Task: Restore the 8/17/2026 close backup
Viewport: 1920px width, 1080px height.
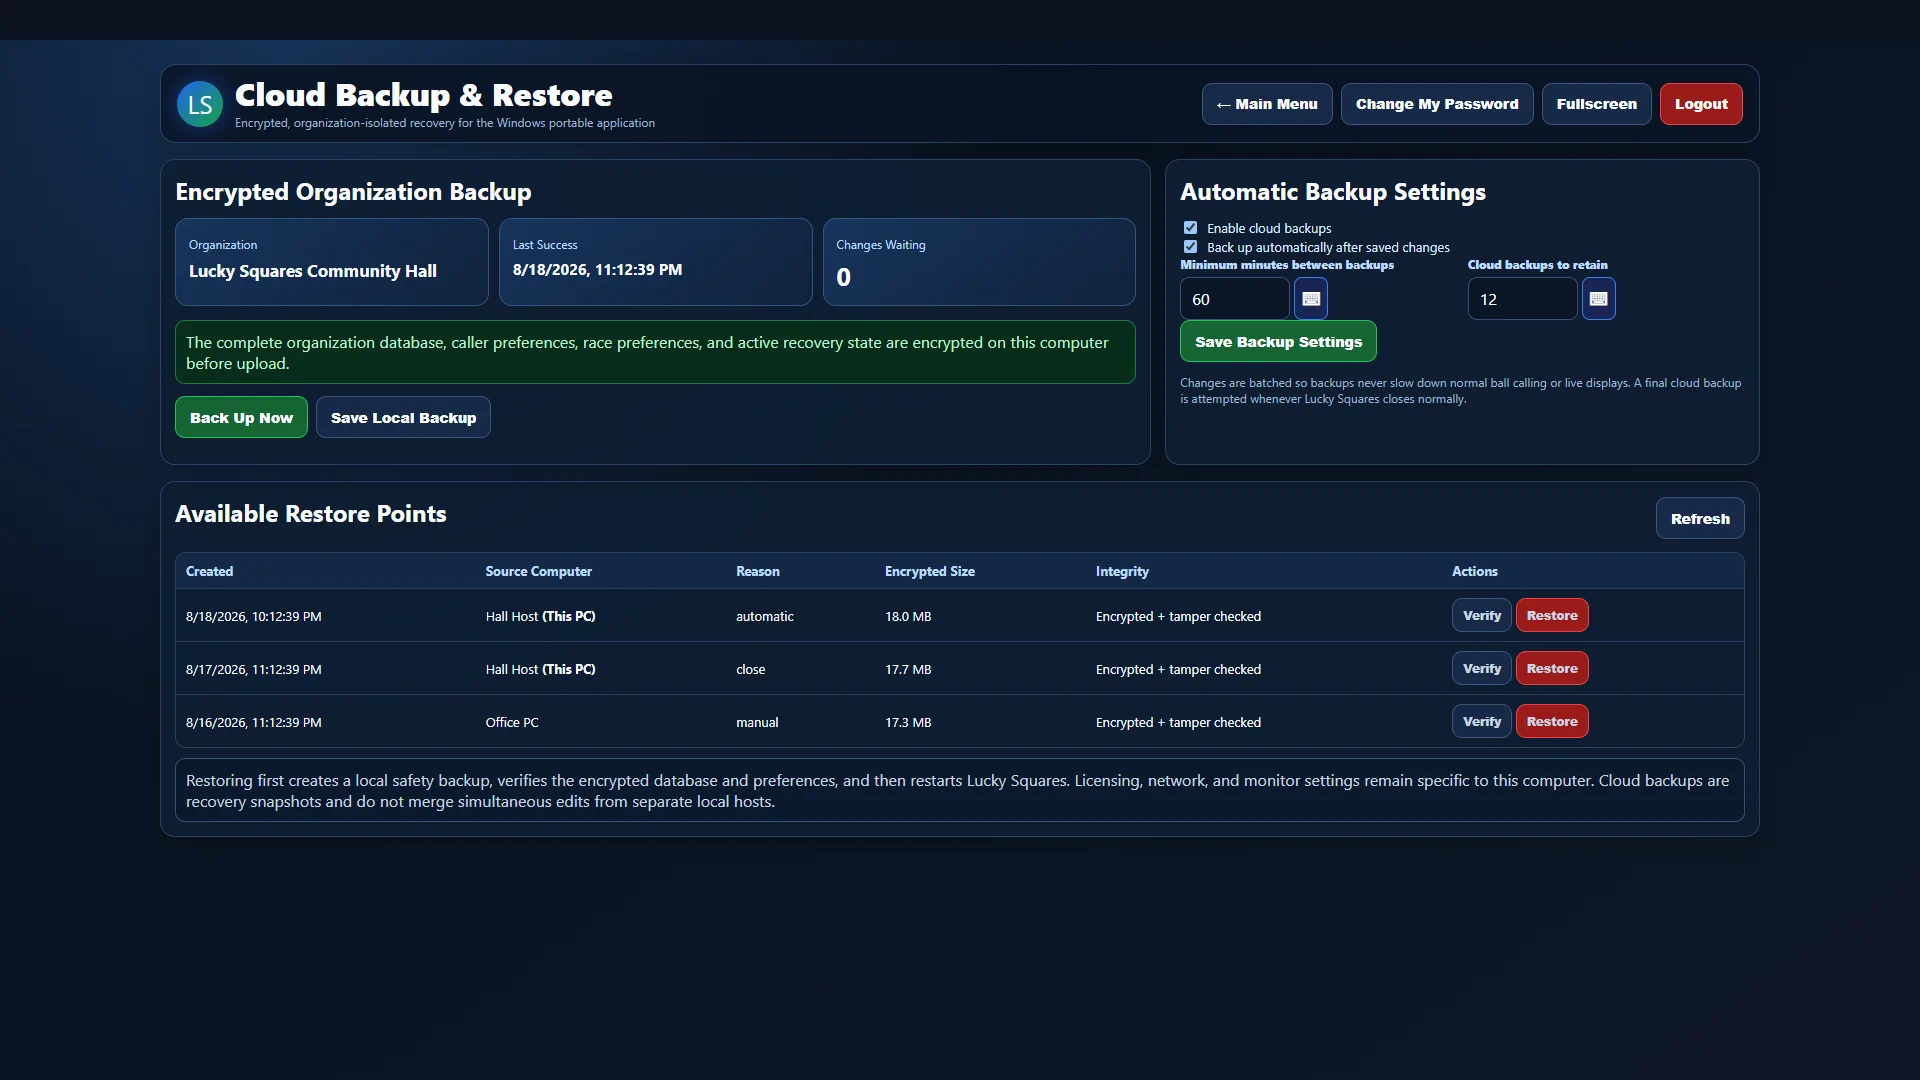Action: click(1552, 668)
